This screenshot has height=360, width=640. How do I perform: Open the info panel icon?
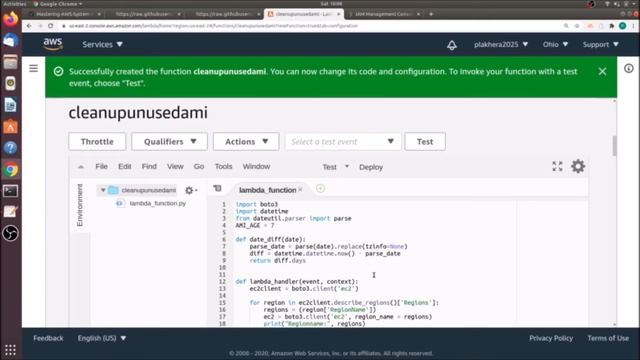coord(629,68)
